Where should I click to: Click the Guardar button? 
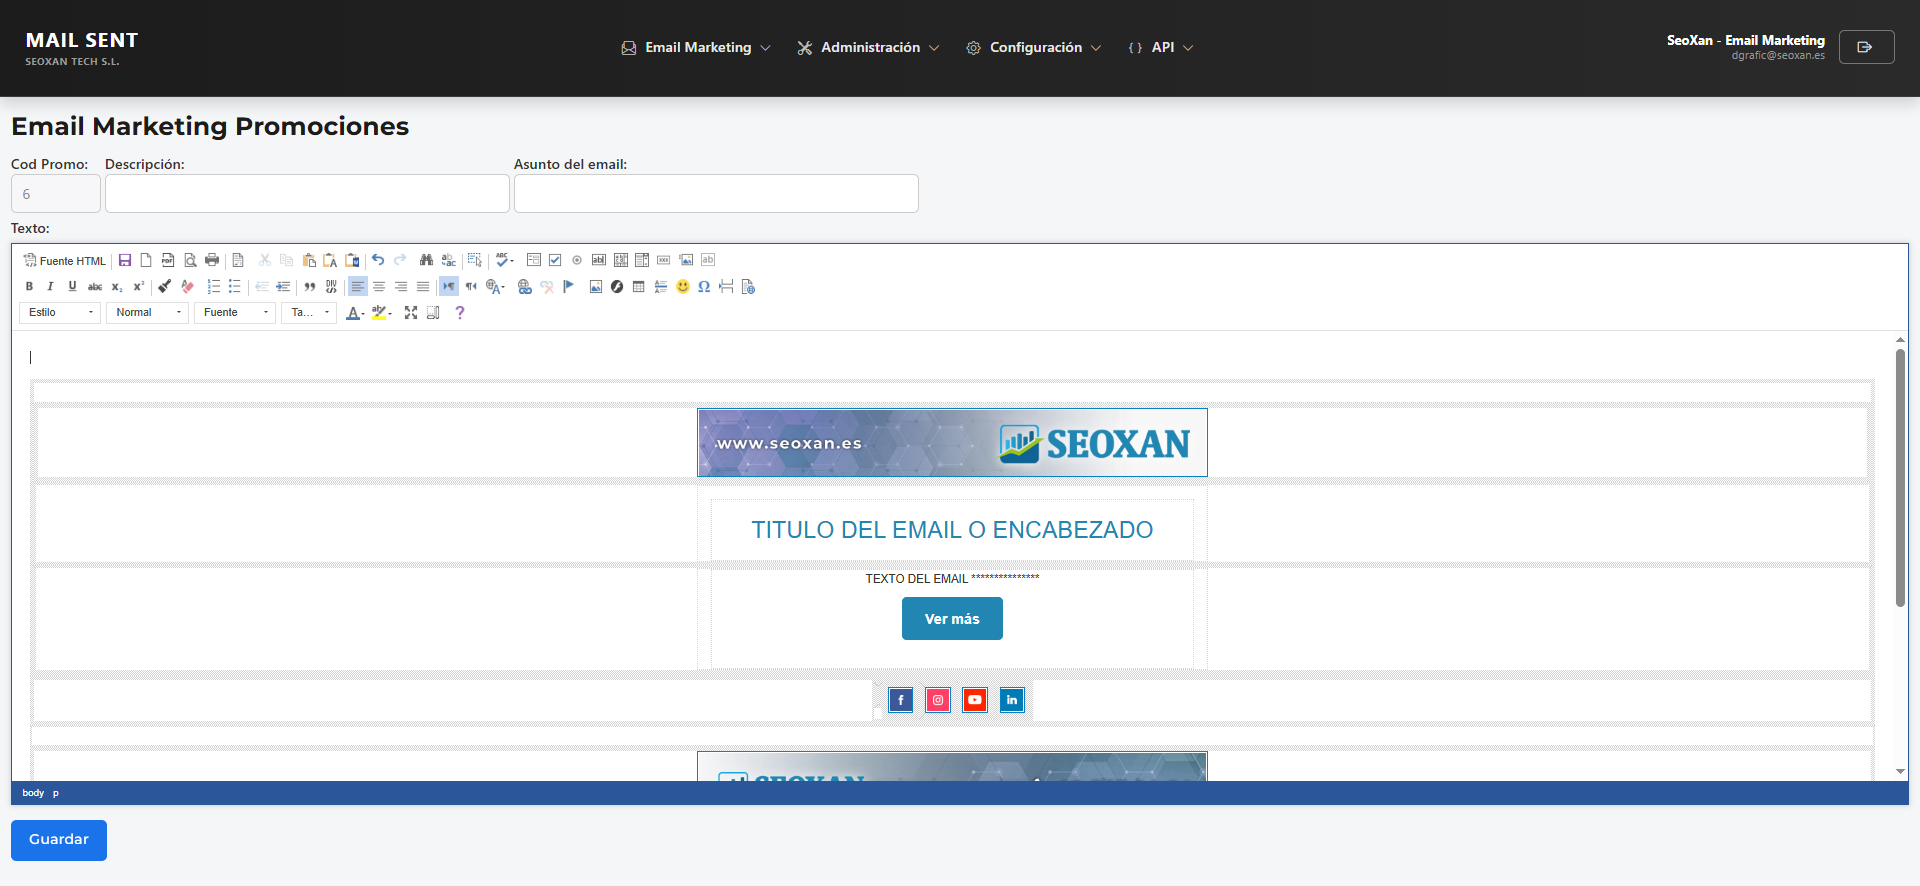pyautogui.click(x=59, y=840)
